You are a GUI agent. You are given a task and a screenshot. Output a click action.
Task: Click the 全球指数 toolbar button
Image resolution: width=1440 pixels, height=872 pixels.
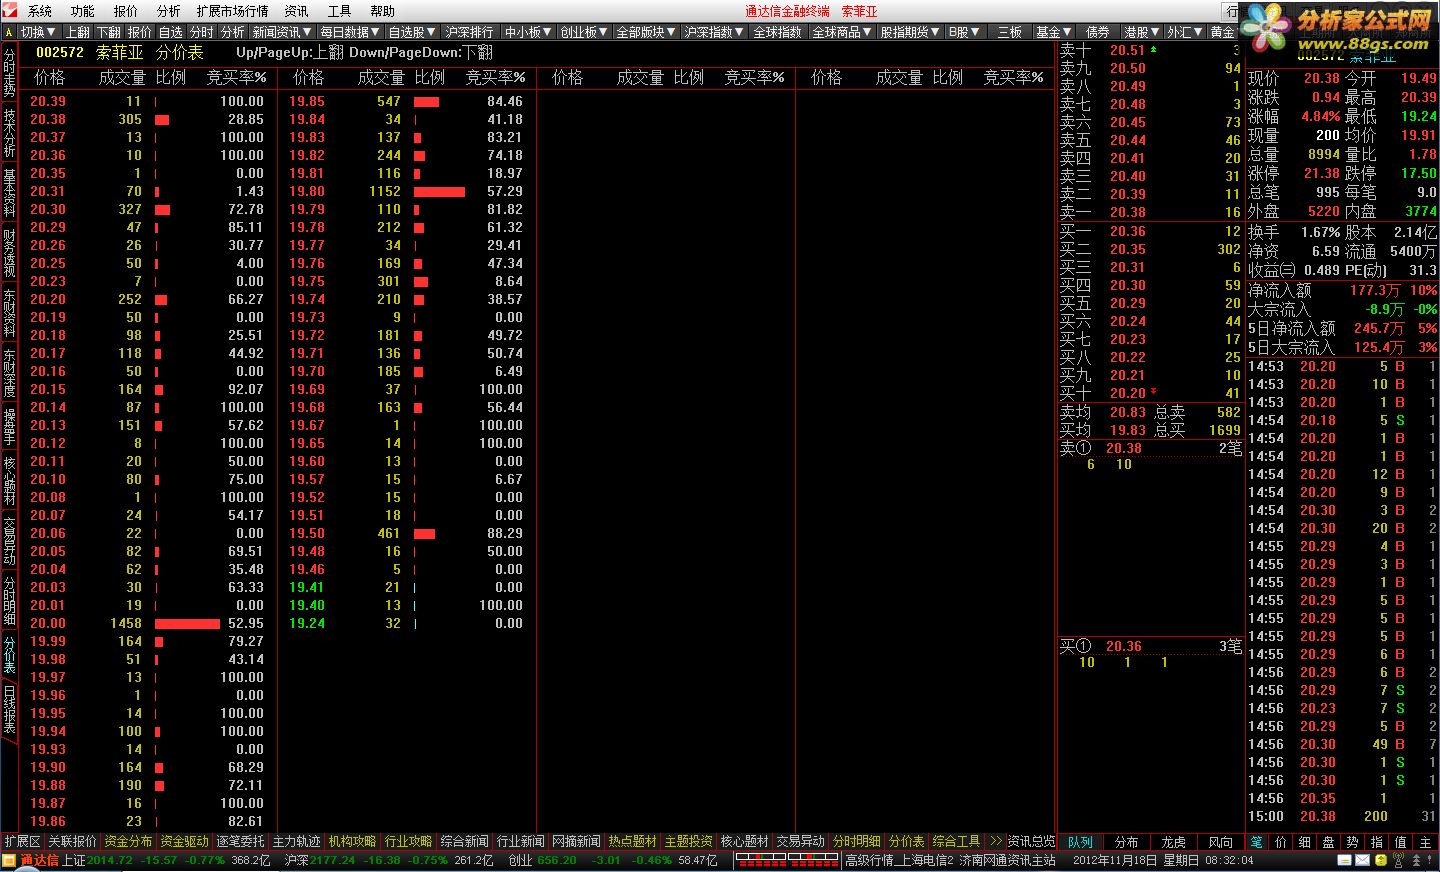[777, 32]
